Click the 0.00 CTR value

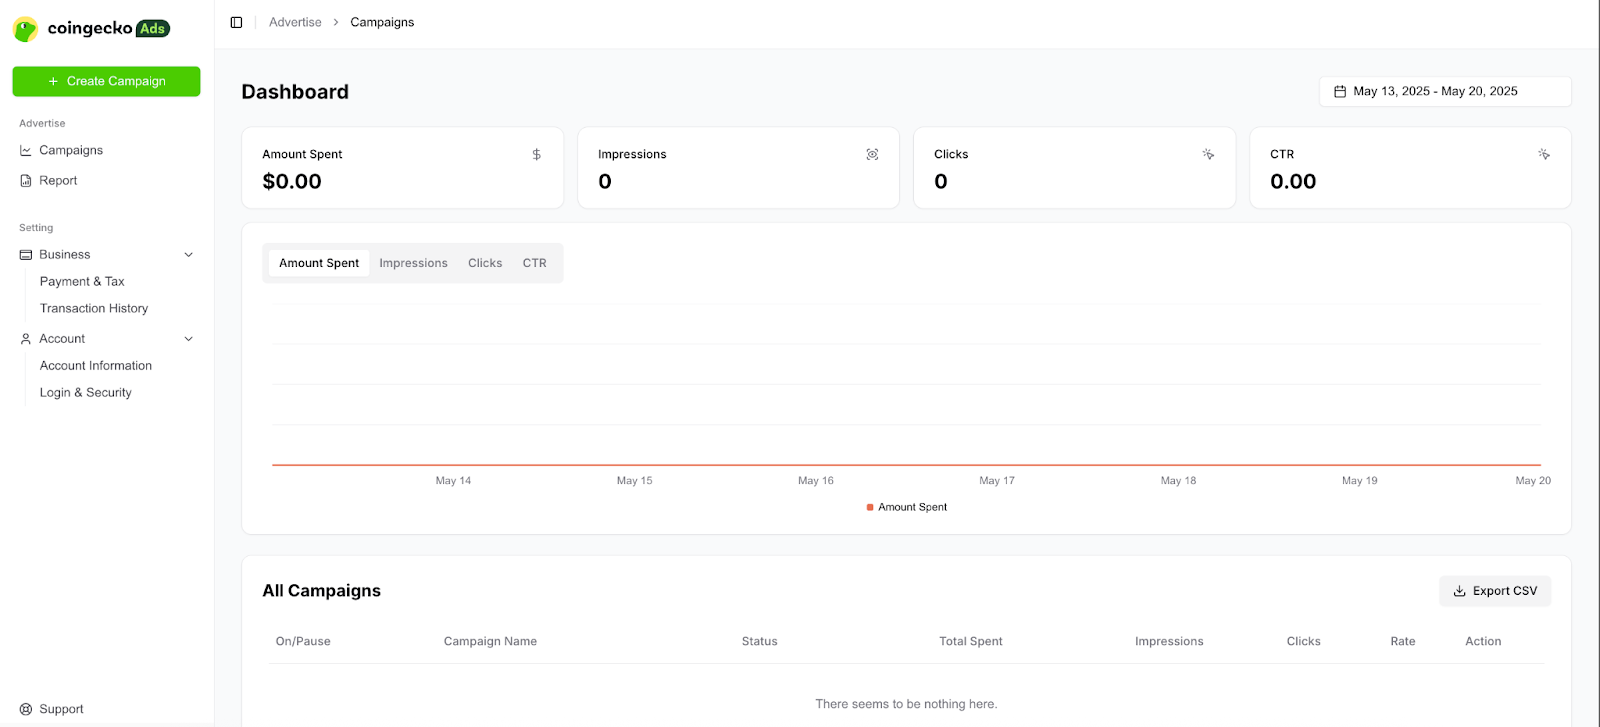click(x=1293, y=182)
